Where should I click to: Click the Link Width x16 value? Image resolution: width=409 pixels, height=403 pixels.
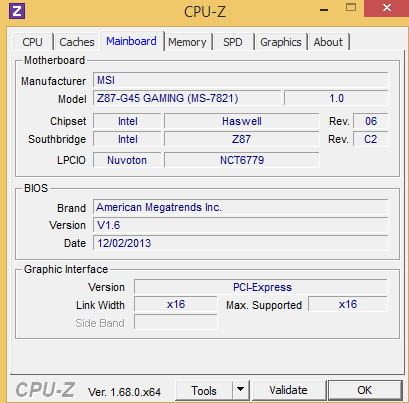click(176, 304)
